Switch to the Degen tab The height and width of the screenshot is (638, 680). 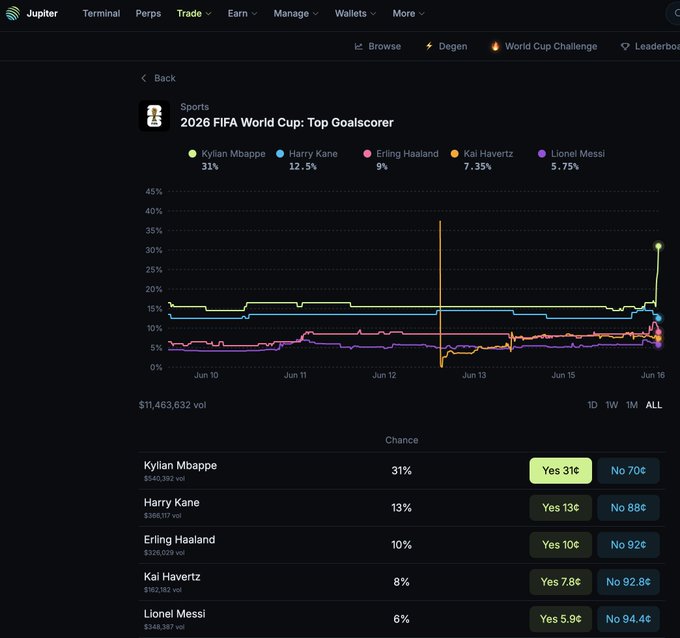pyautogui.click(x=446, y=46)
